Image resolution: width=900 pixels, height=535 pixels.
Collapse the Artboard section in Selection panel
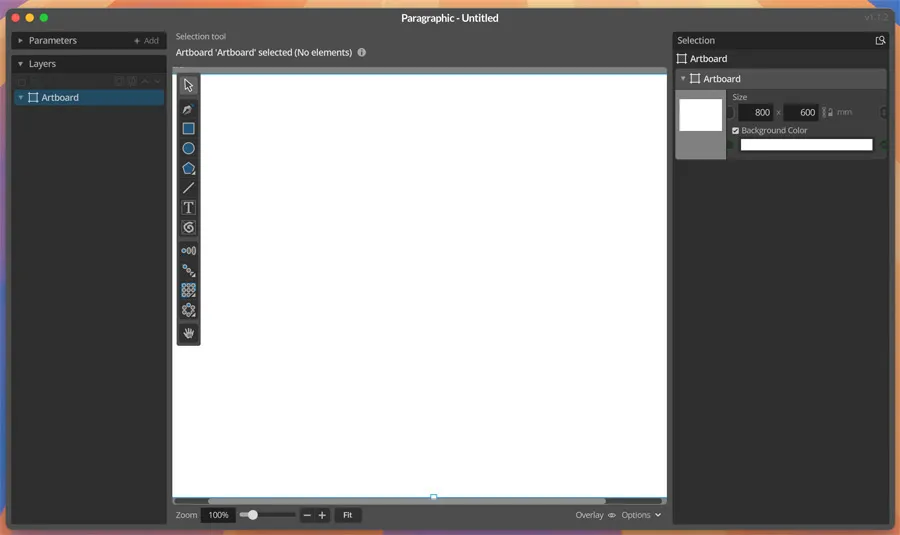tap(683, 79)
